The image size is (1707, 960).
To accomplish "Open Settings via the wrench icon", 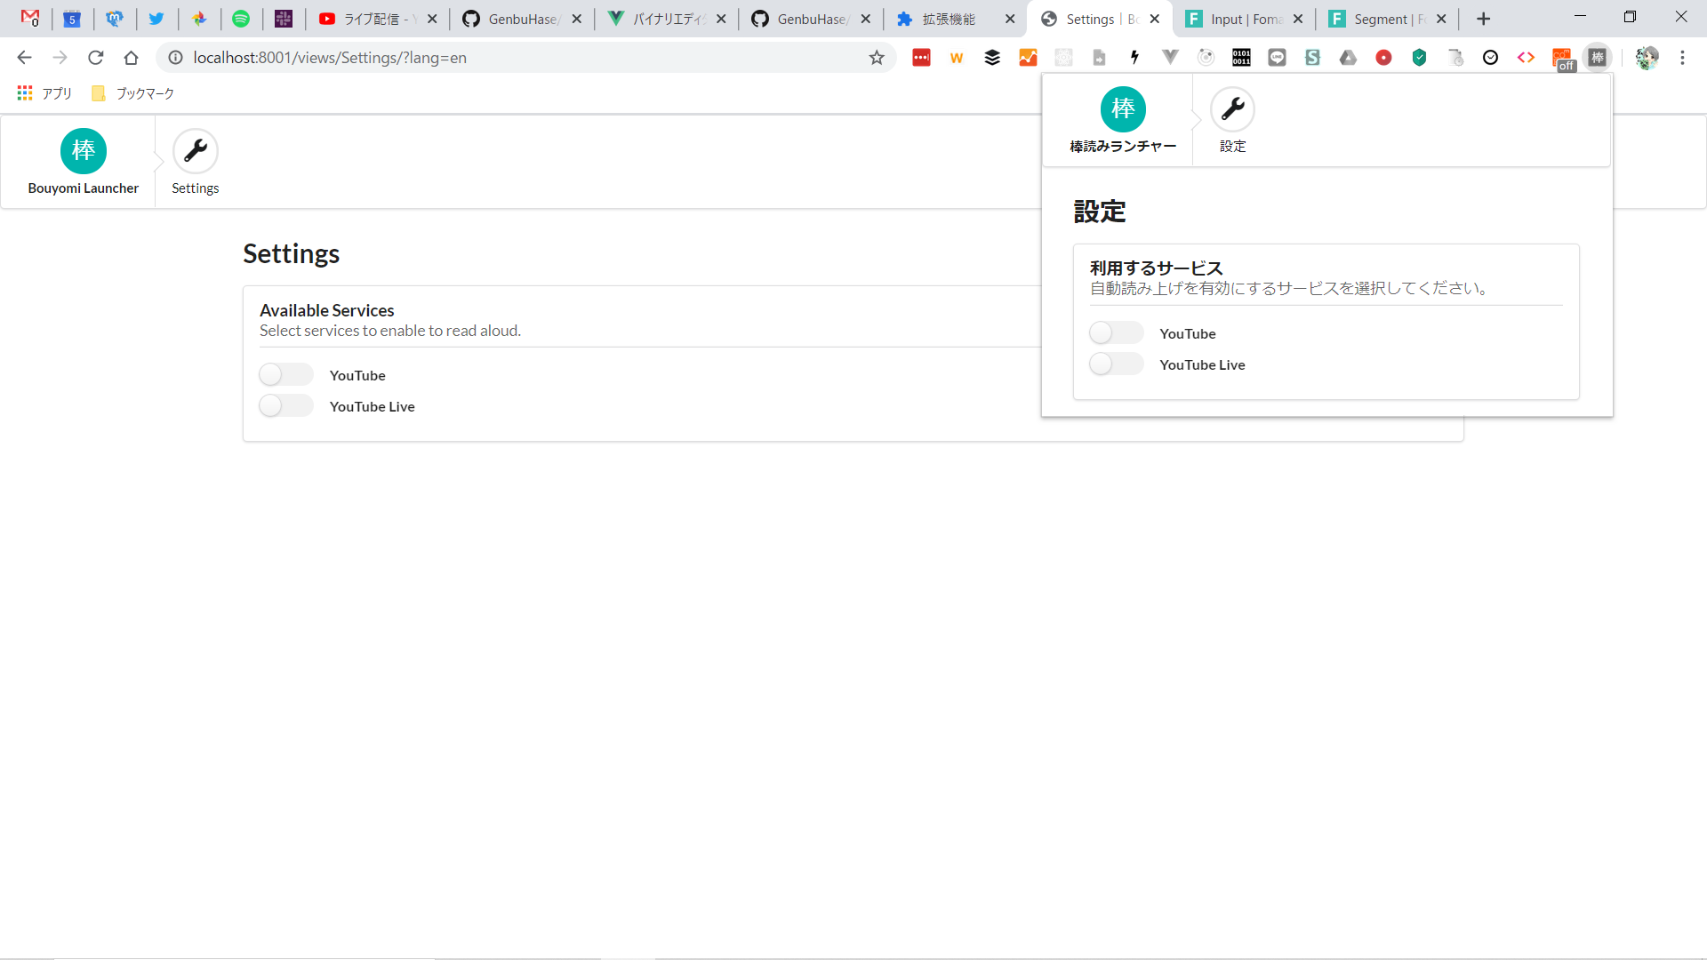I will [x=195, y=151].
